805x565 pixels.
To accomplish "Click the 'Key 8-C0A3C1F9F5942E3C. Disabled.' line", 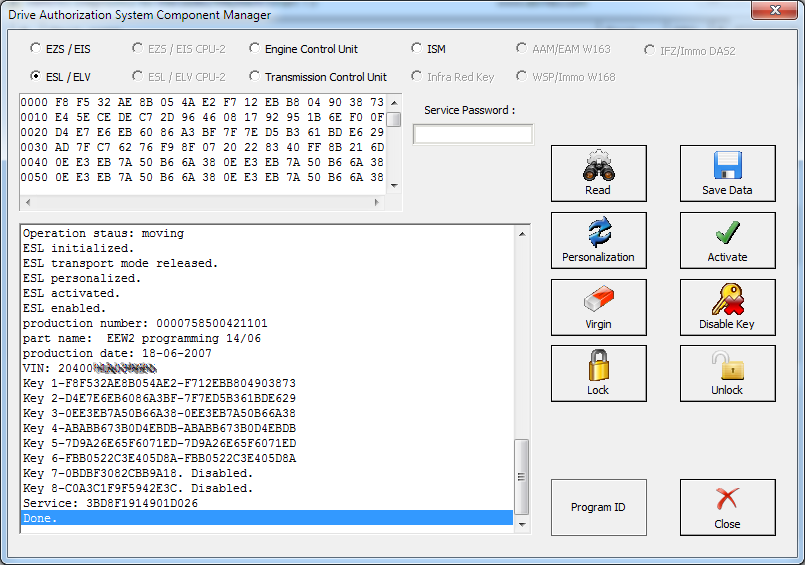I will [138, 488].
